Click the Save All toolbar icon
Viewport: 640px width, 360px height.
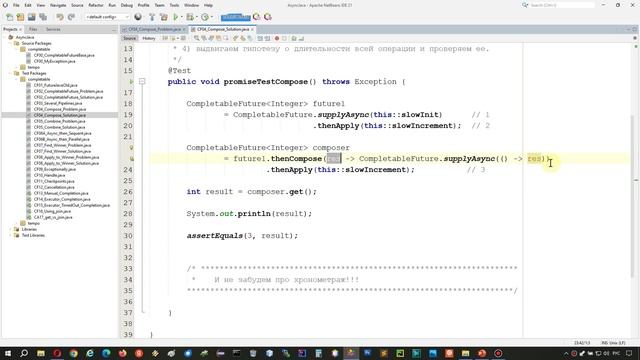click(x=43, y=17)
